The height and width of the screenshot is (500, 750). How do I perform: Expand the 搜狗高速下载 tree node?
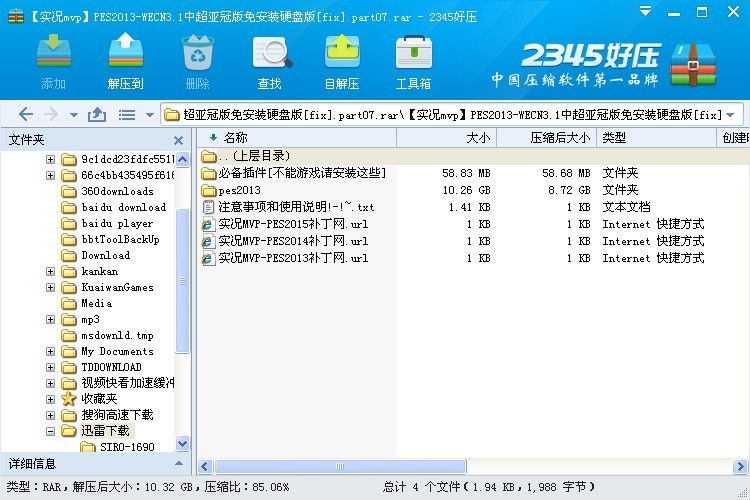coord(50,415)
